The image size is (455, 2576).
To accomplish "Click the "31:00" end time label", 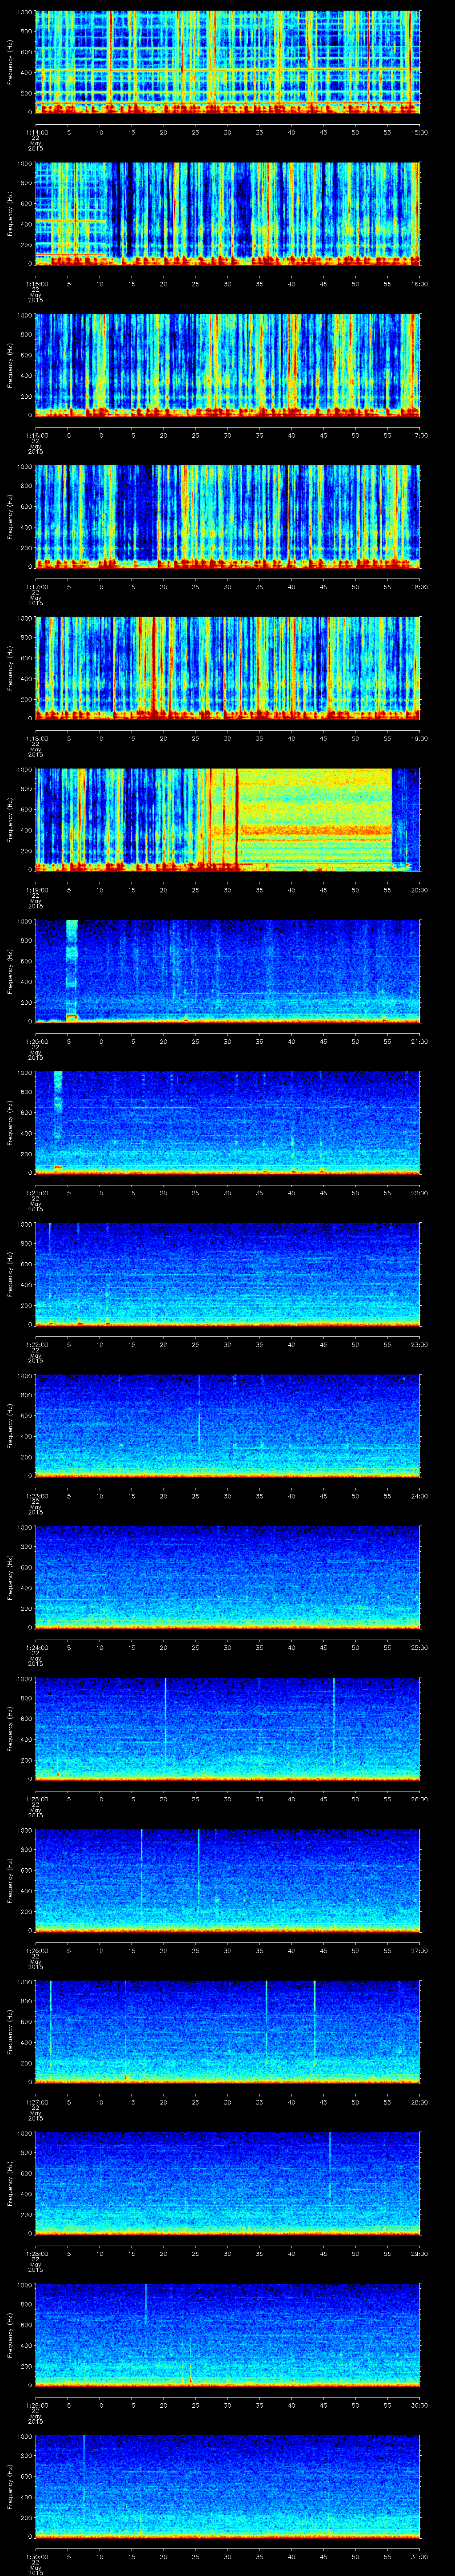I will tap(419, 2556).
